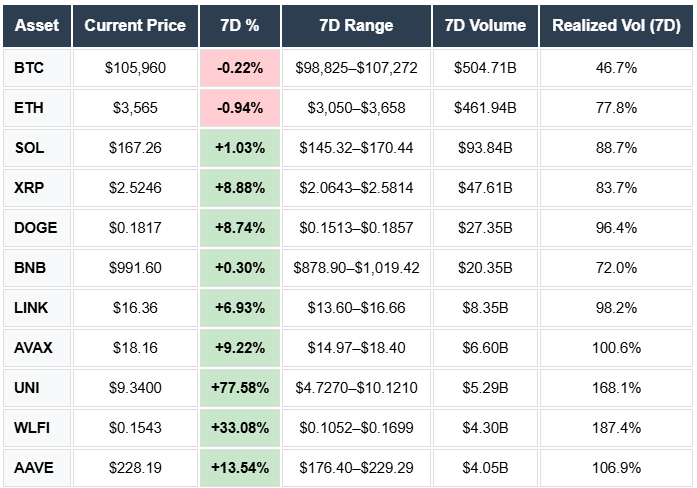Click the Asset column header
This screenshot has height=488, width=697.
[37, 26]
